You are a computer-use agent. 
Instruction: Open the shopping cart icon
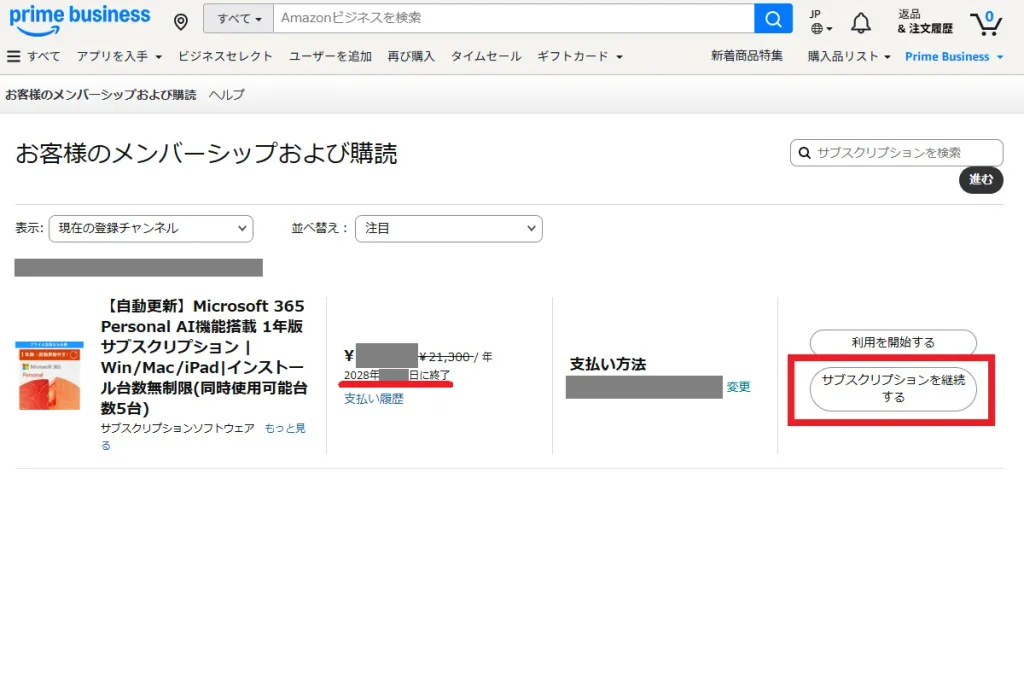[986, 23]
